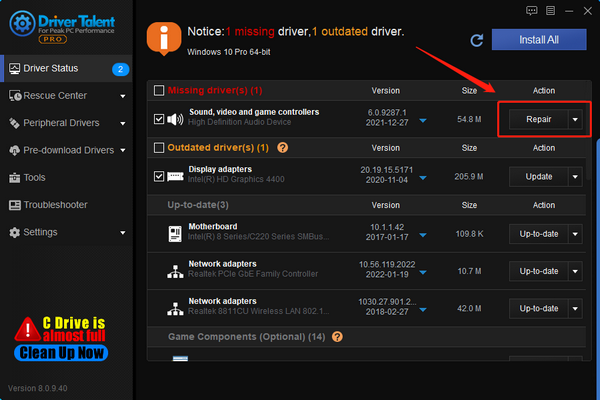Open the Motherboard Up-to-date dropdown arrow
Image resolution: width=600 pixels, height=400 pixels.
click(x=575, y=234)
